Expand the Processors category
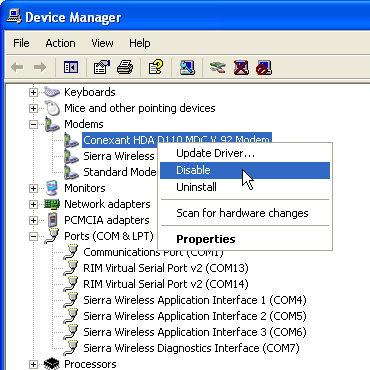This screenshot has height=370, width=370. [33, 364]
